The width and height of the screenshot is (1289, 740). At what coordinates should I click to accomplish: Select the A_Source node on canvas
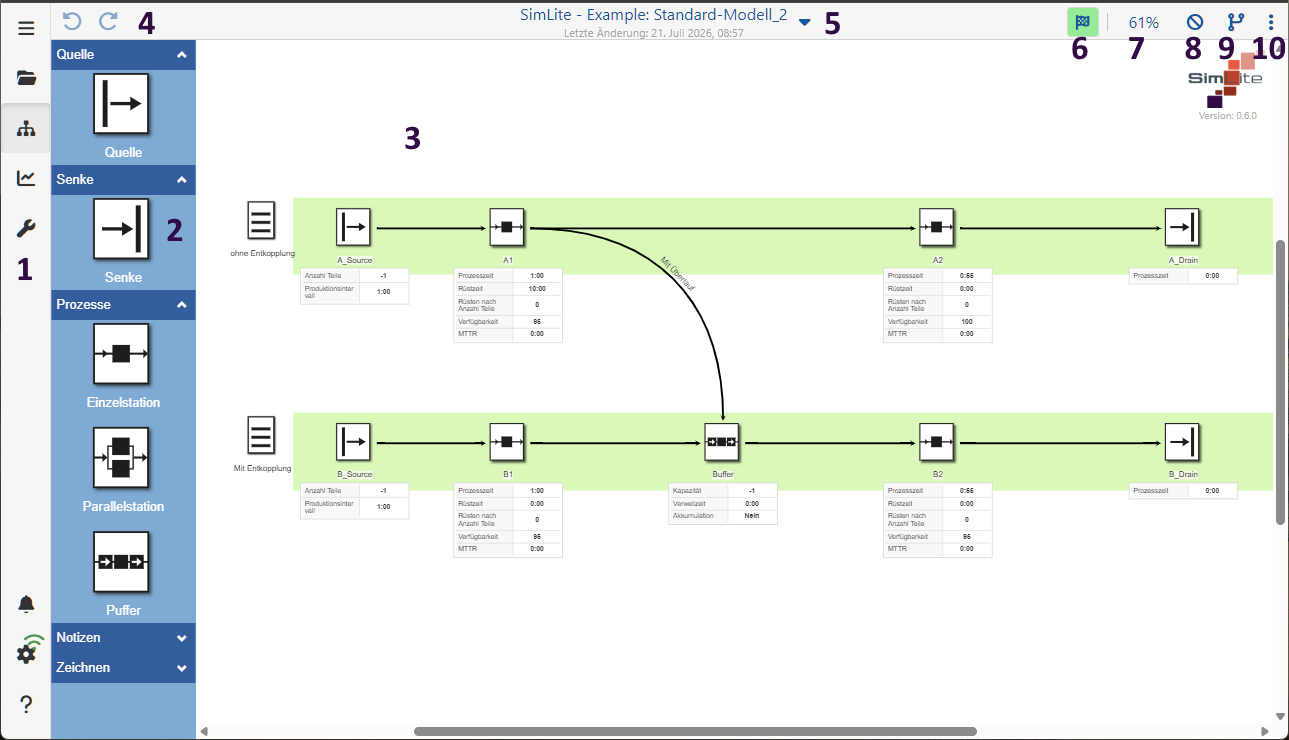click(354, 228)
